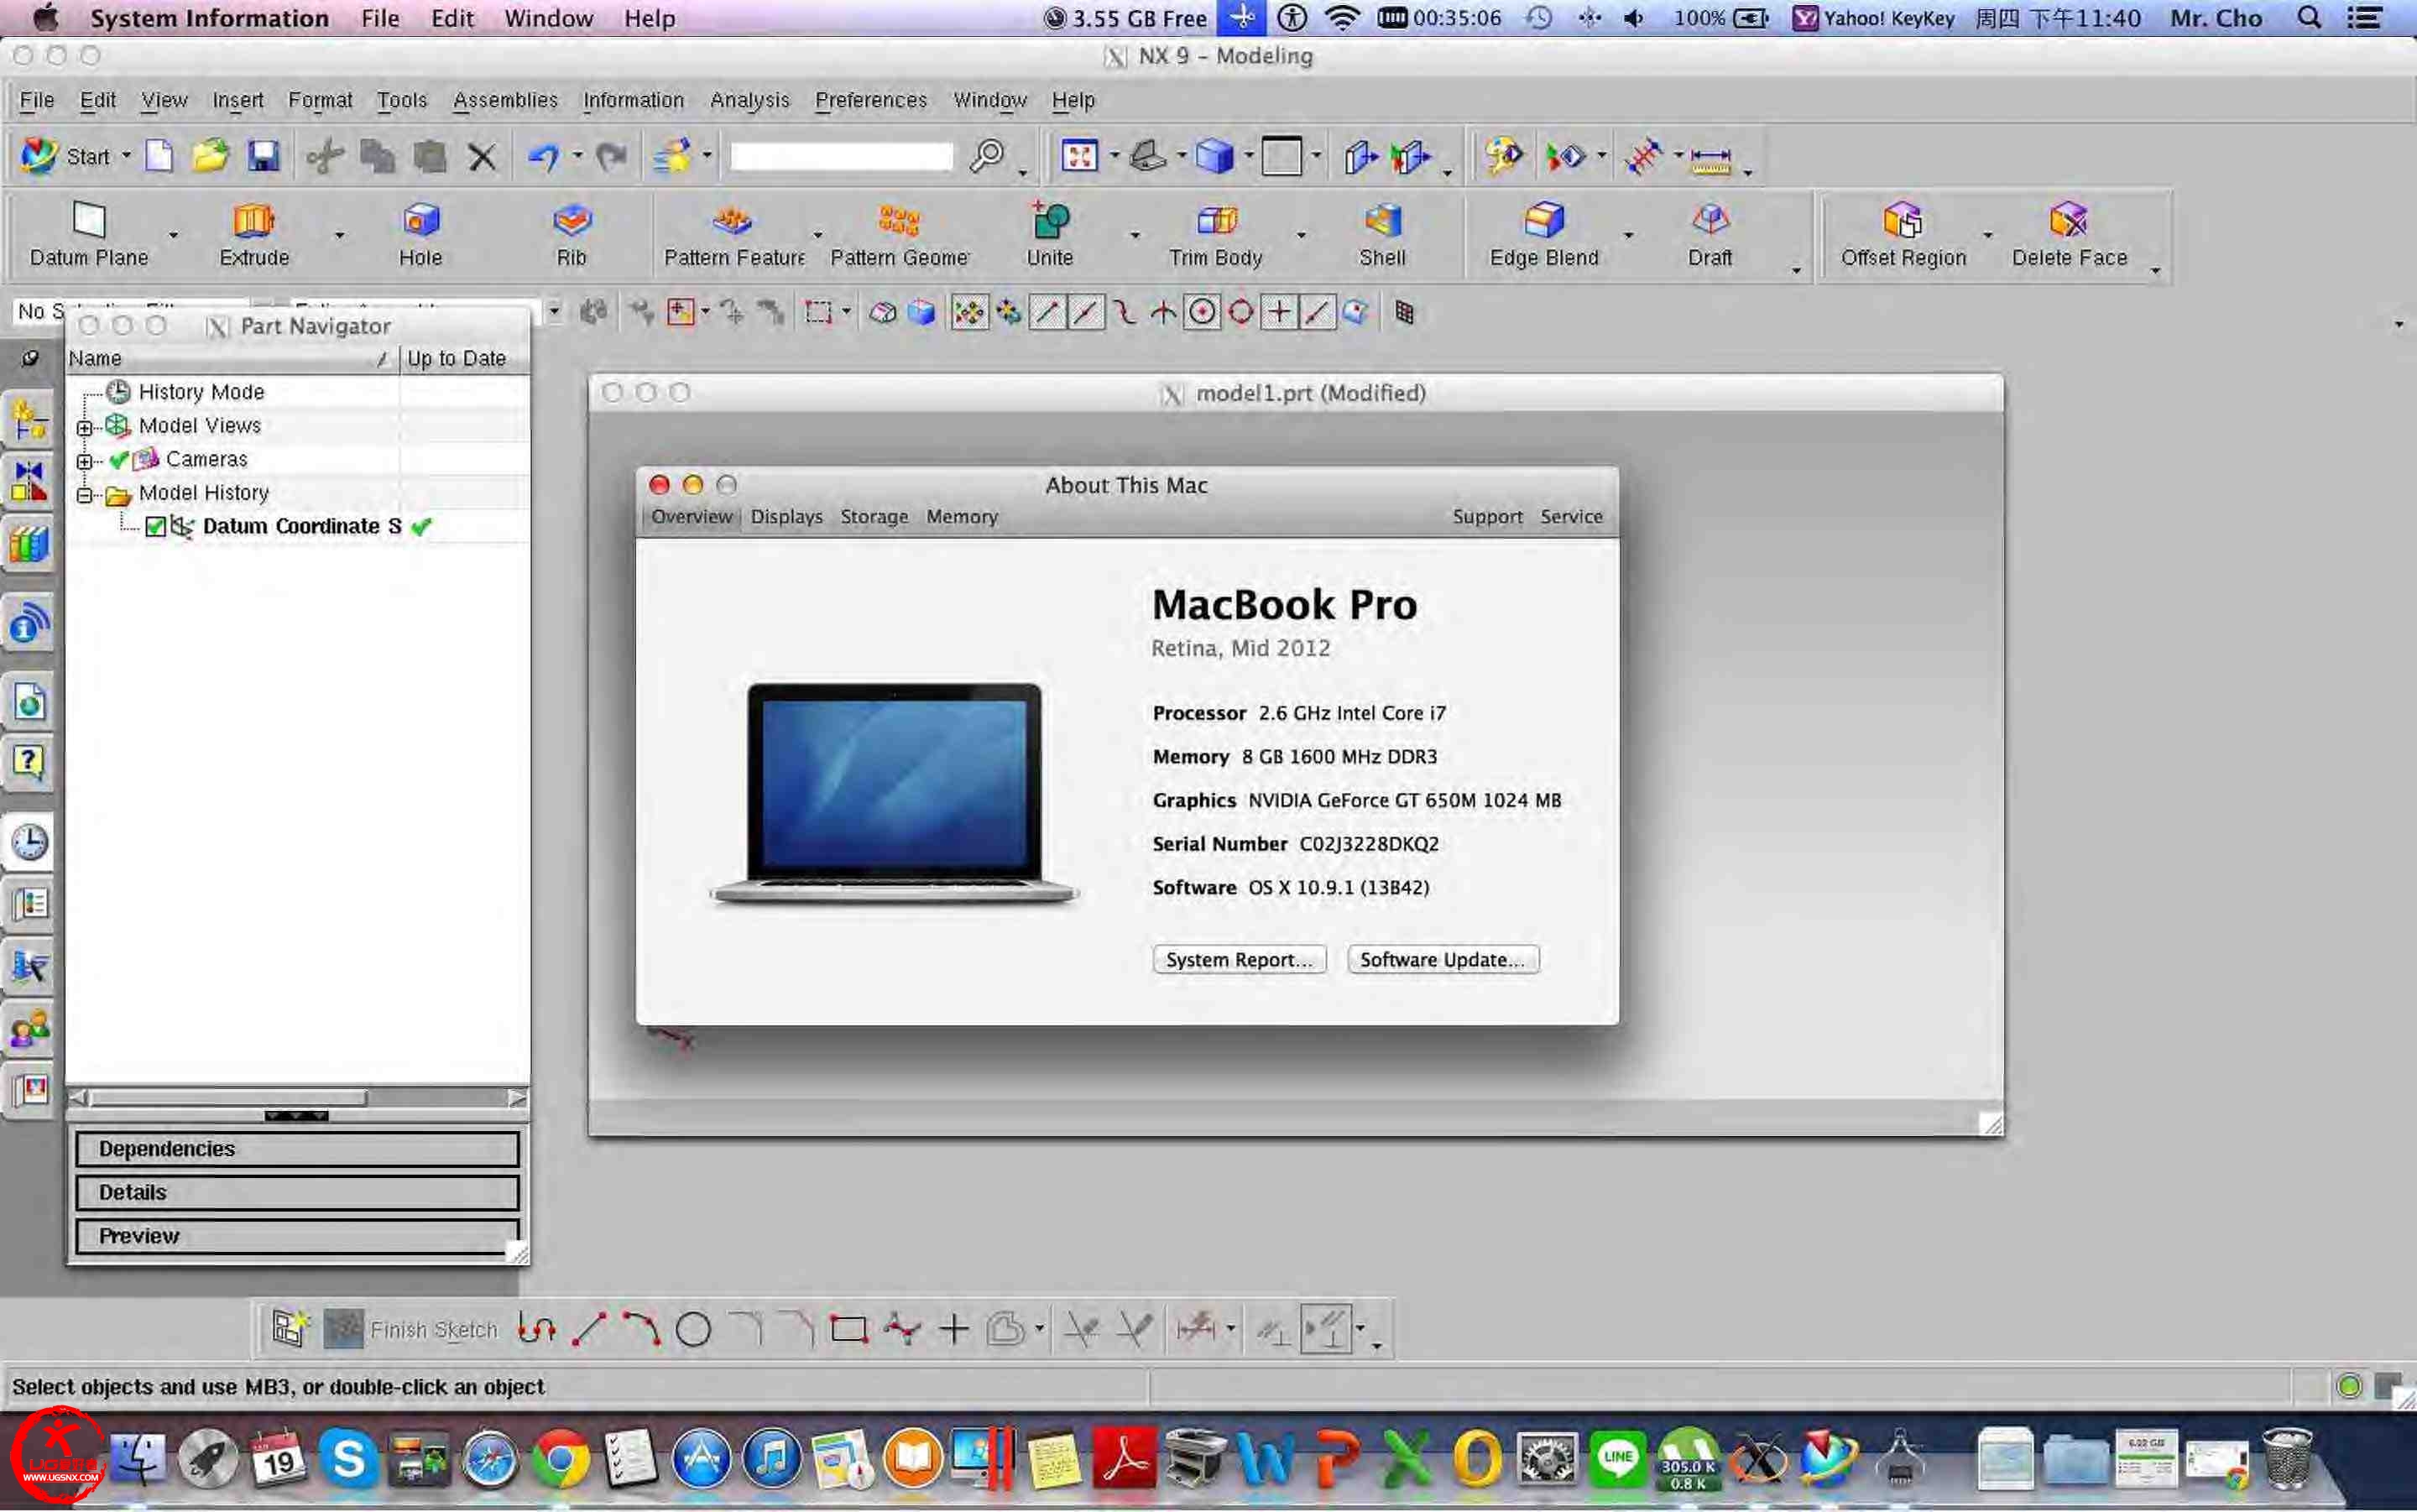
Task: Select the Unite boolean tool
Action: tap(1050, 235)
